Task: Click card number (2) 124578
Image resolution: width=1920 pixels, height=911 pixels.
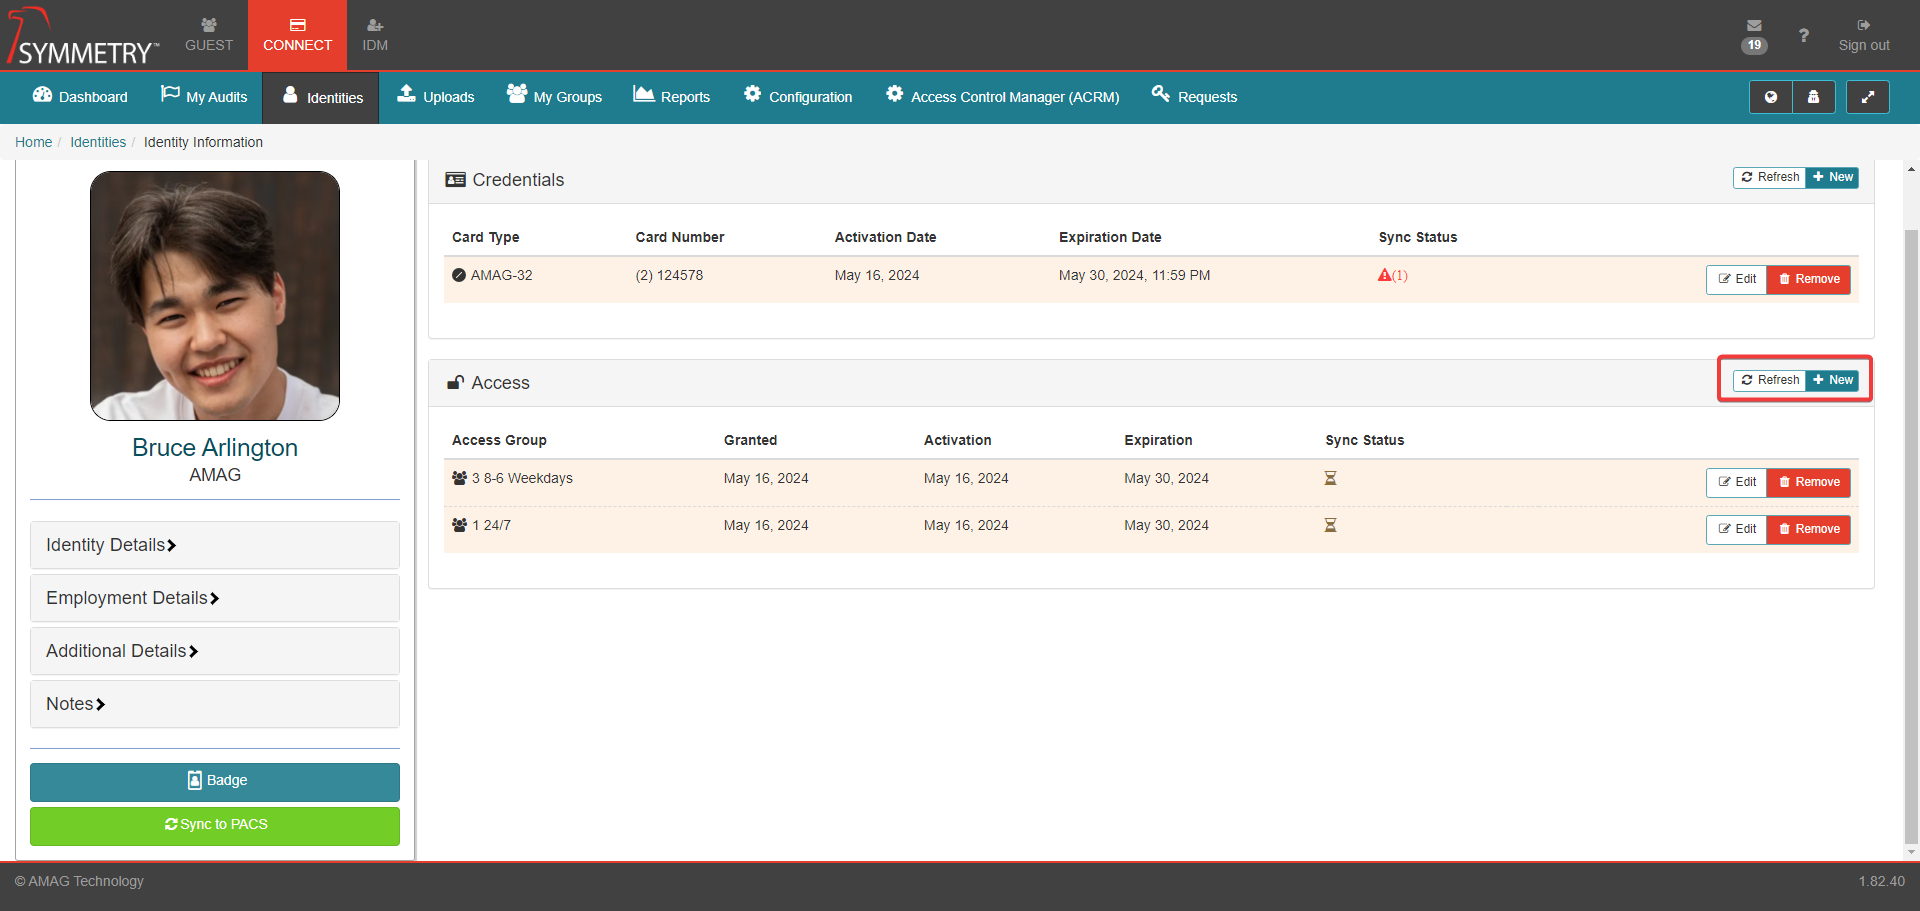Action: 669,275
